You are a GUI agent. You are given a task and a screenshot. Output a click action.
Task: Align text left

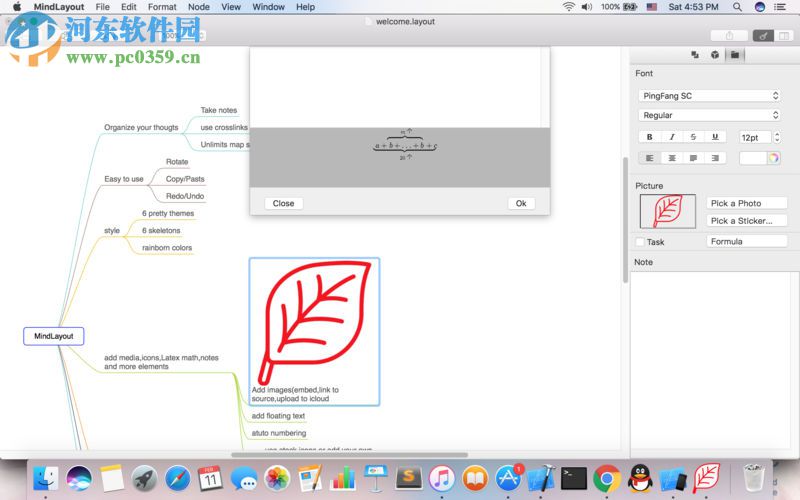coord(649,158)
